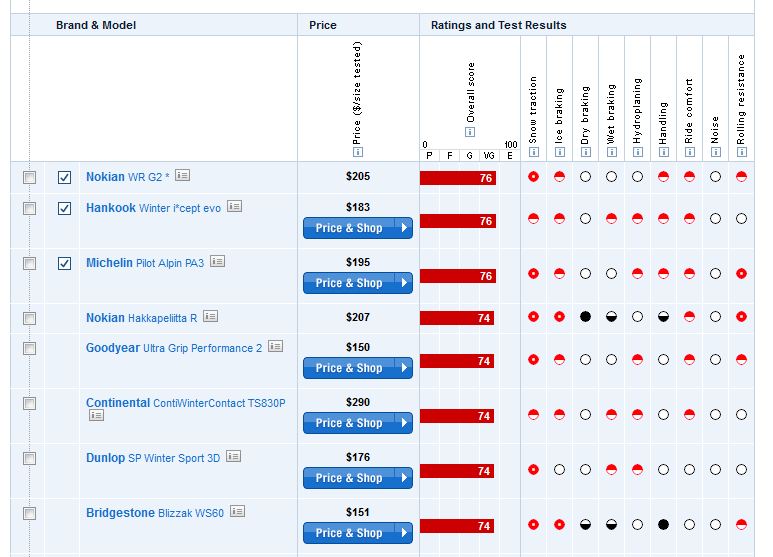Click Nokian WR G2 overall score bar 76
This screenshot has width=773, height=557.
[458, 178]
